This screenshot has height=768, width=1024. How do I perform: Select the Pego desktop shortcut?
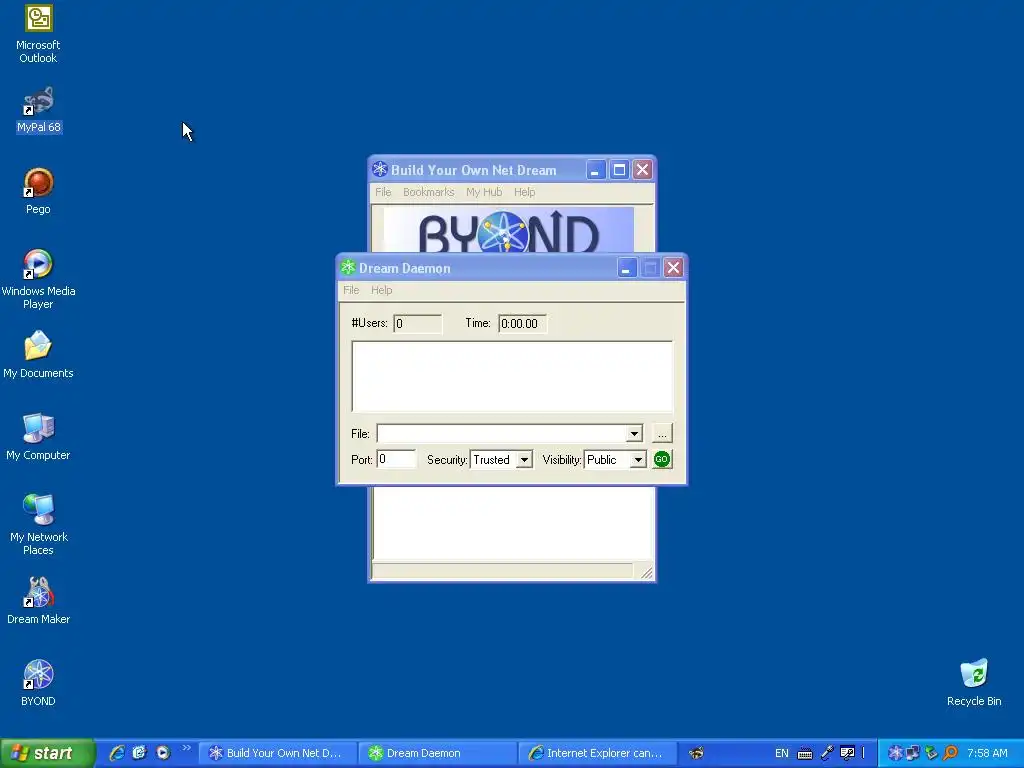tap(38, 191)
